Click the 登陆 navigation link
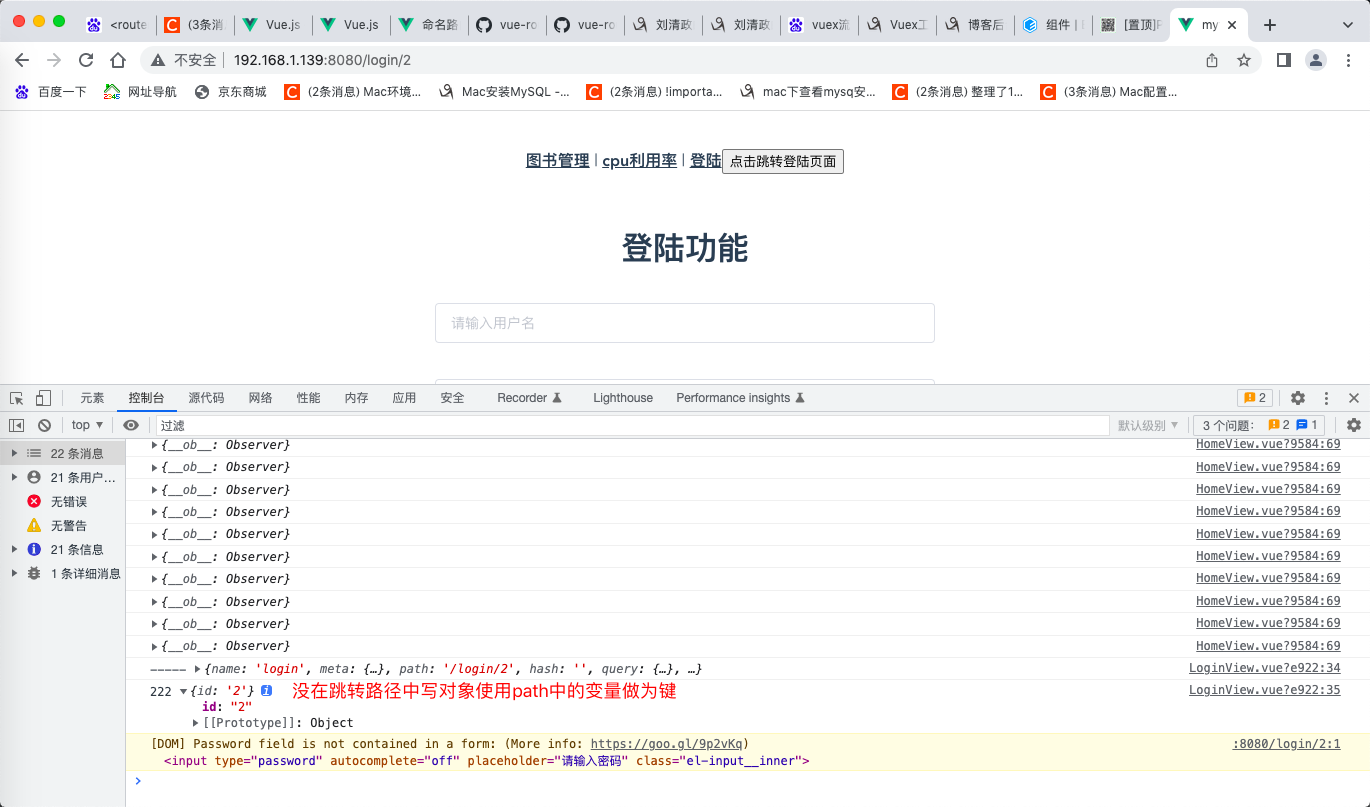This screenshot has width=1370, height=807. (x=706, y=160)
